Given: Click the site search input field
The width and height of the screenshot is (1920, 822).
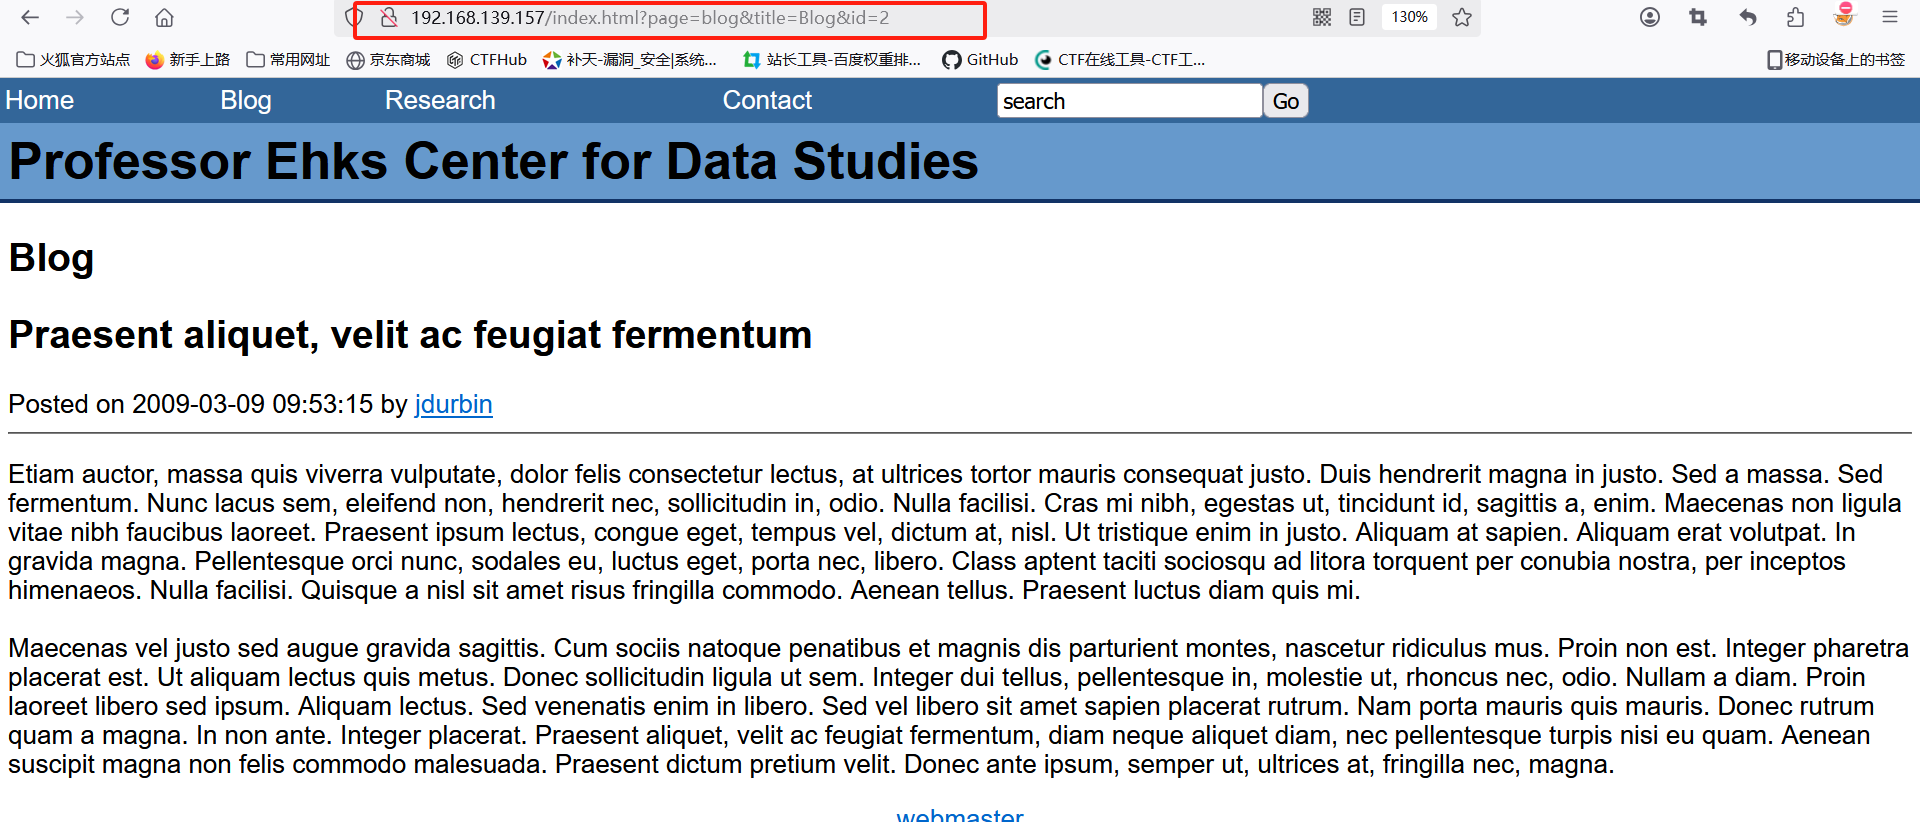Looking at the screenshot, I should pyautogui.click(x=1129, y=101).
